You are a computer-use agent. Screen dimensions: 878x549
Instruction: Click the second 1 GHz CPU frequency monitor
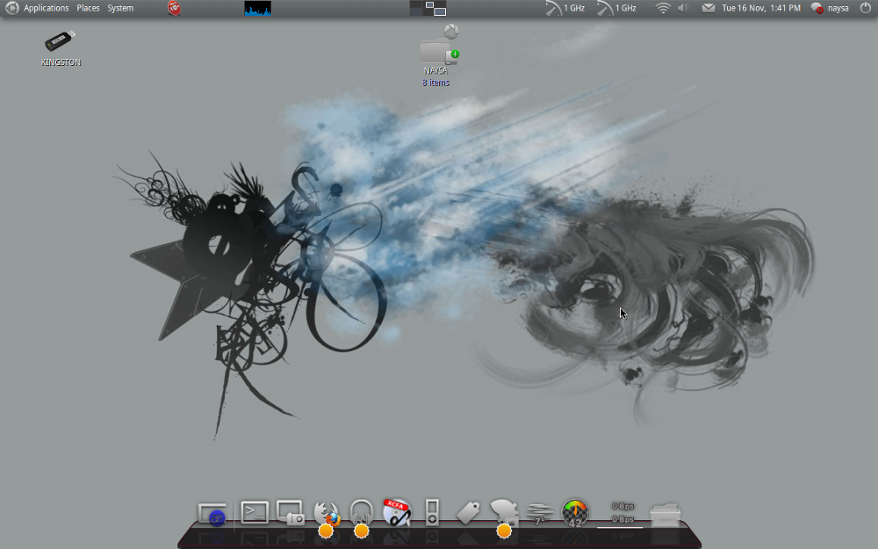click(617, 8)
